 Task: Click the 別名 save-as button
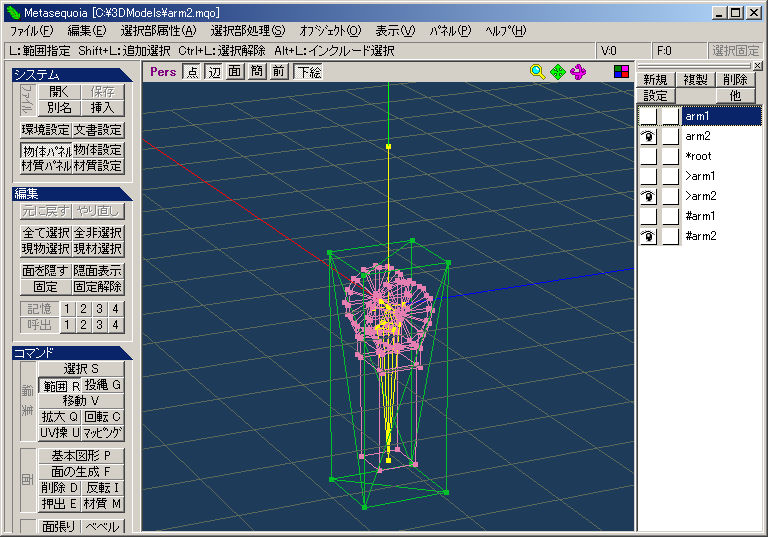59,108
